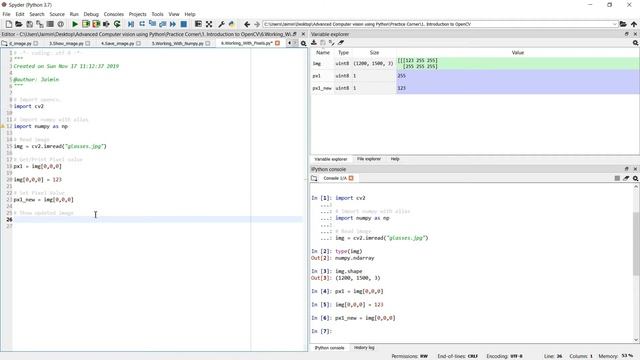Open IPython console options icon
Screen dimensions: 640x360
(636, 178)
